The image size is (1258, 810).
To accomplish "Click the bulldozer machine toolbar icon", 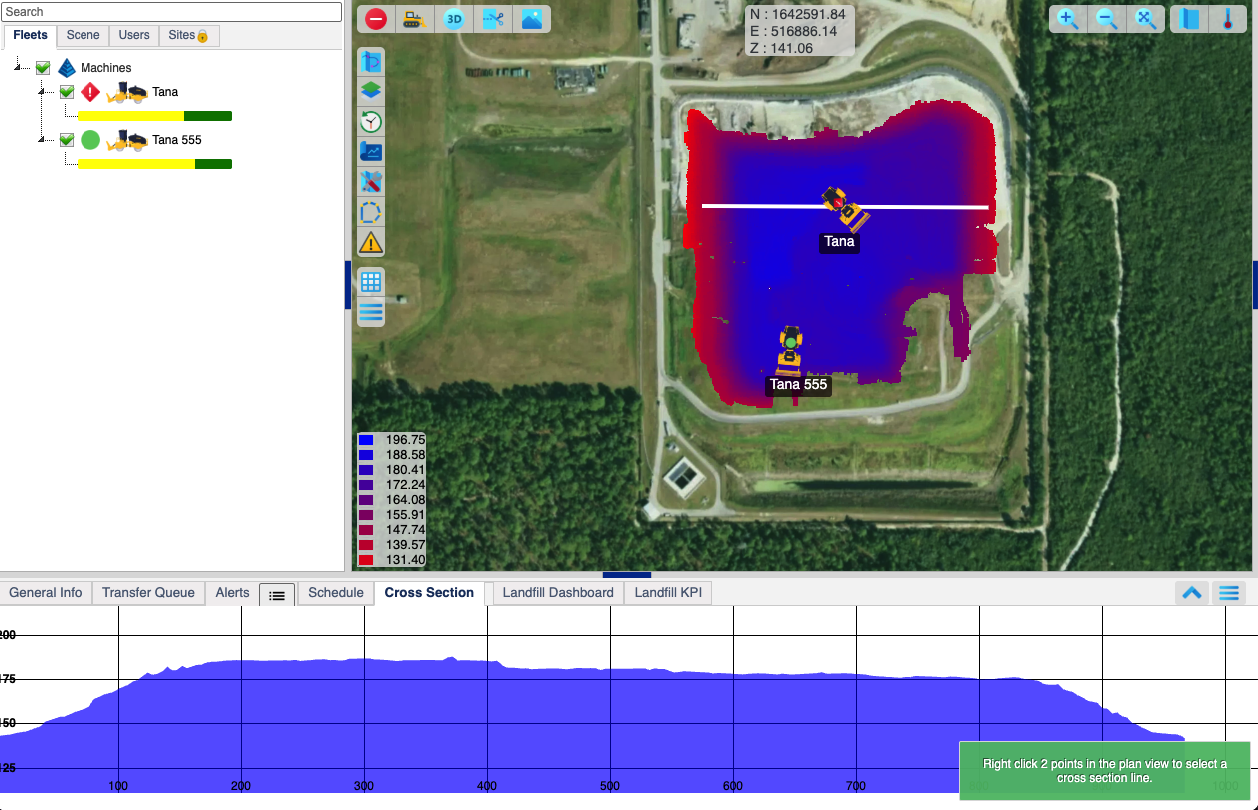I will 414,19.
